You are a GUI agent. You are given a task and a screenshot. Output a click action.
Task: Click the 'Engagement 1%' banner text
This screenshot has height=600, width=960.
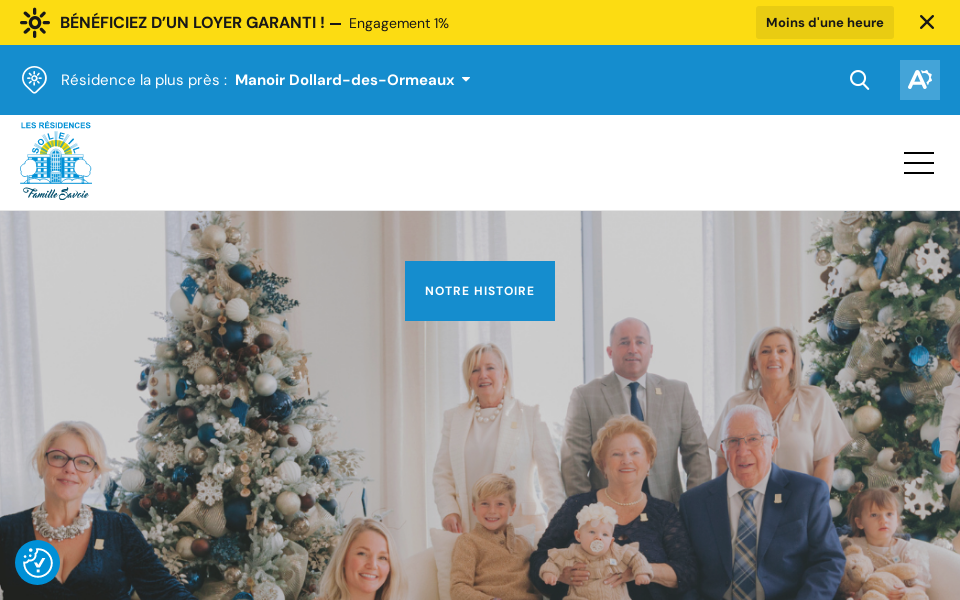click(x=399, y=23)
